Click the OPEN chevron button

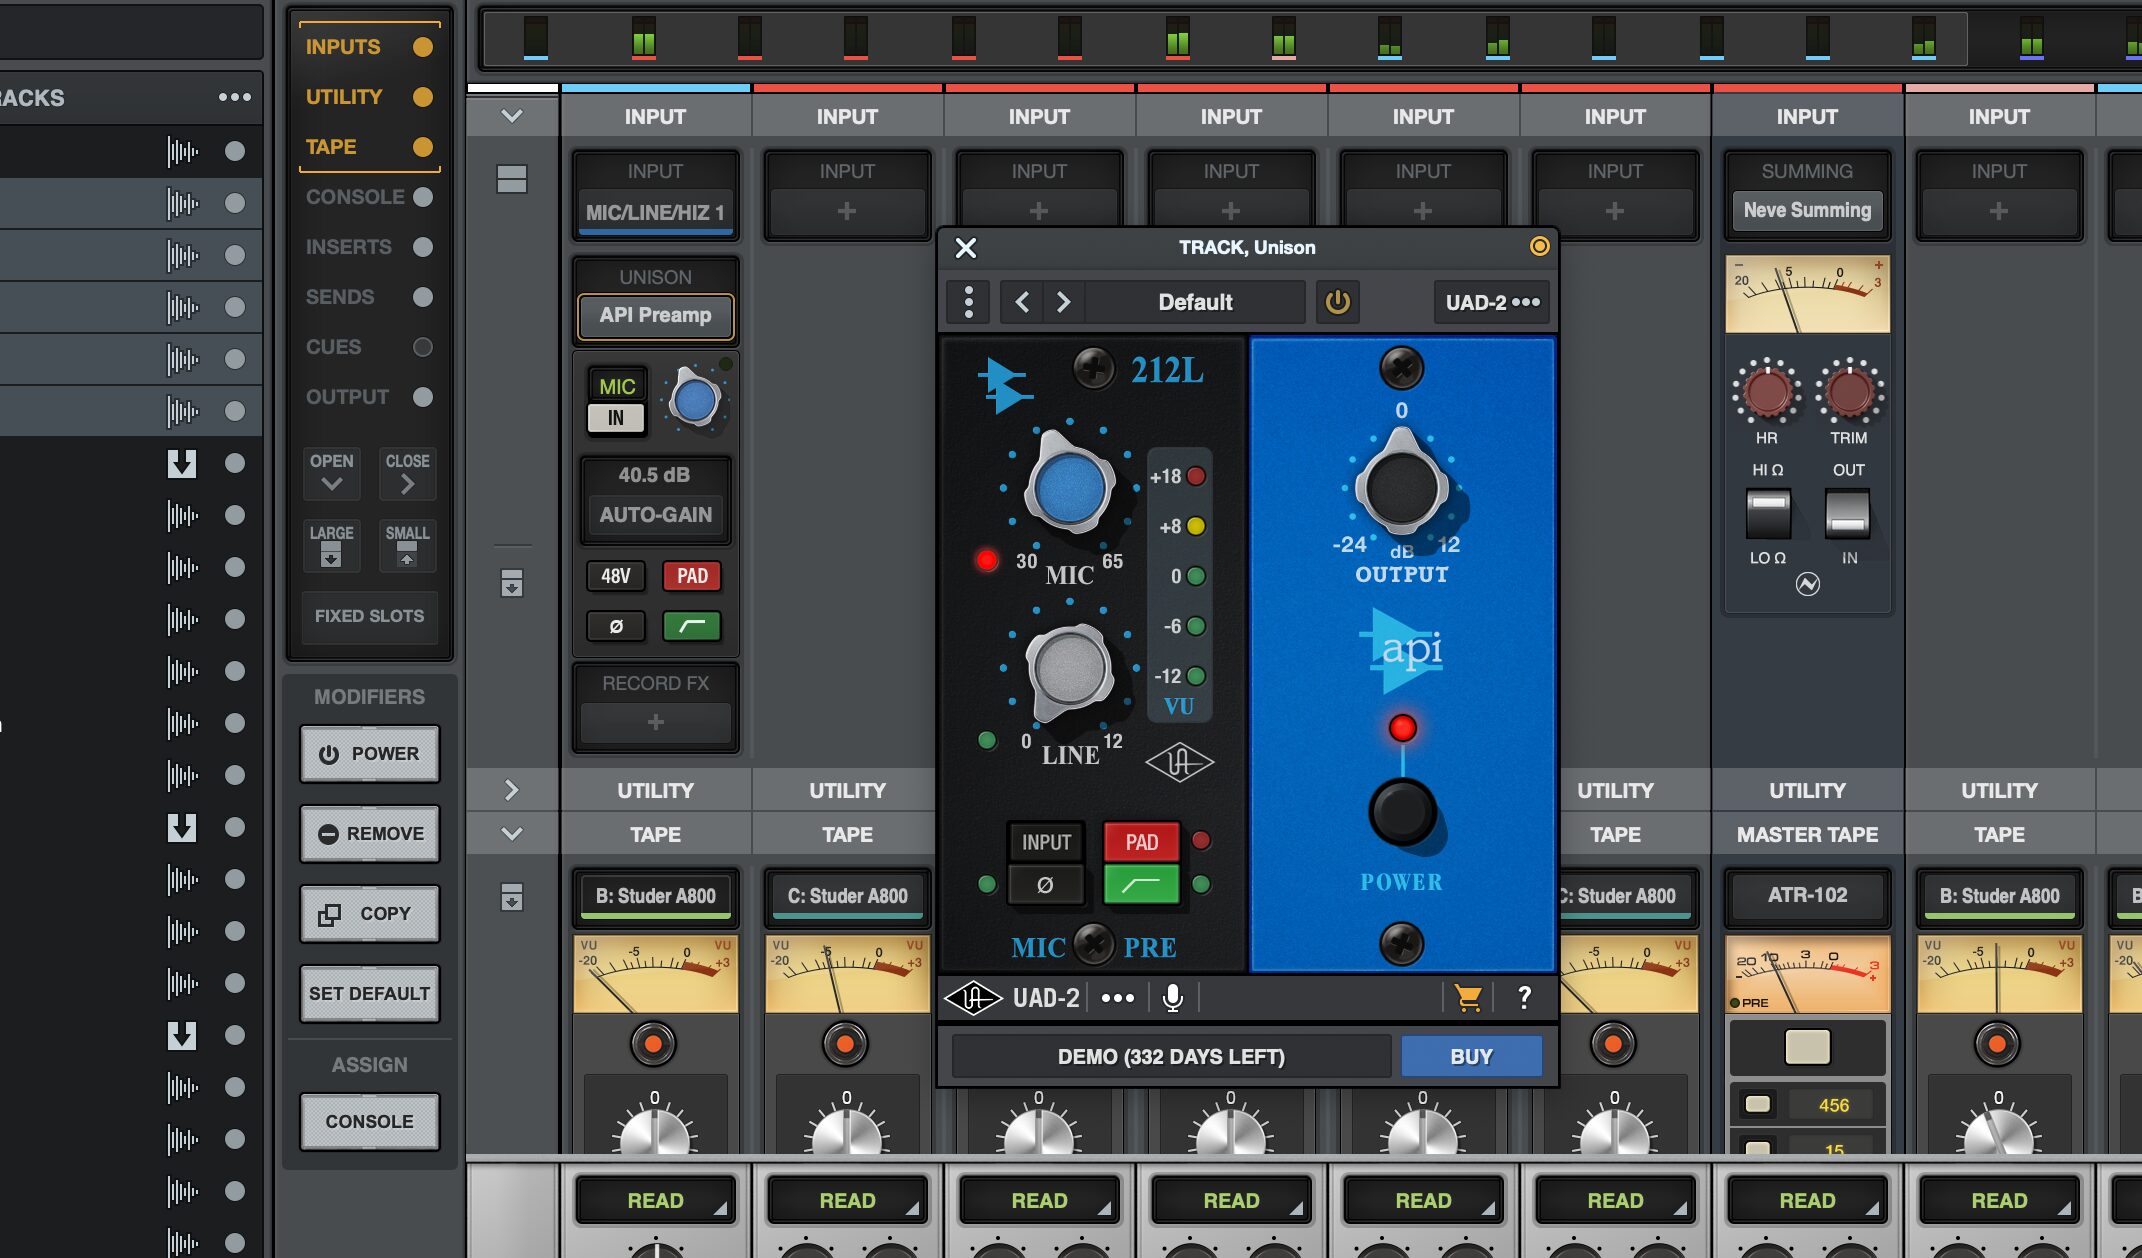coord(331,474)
